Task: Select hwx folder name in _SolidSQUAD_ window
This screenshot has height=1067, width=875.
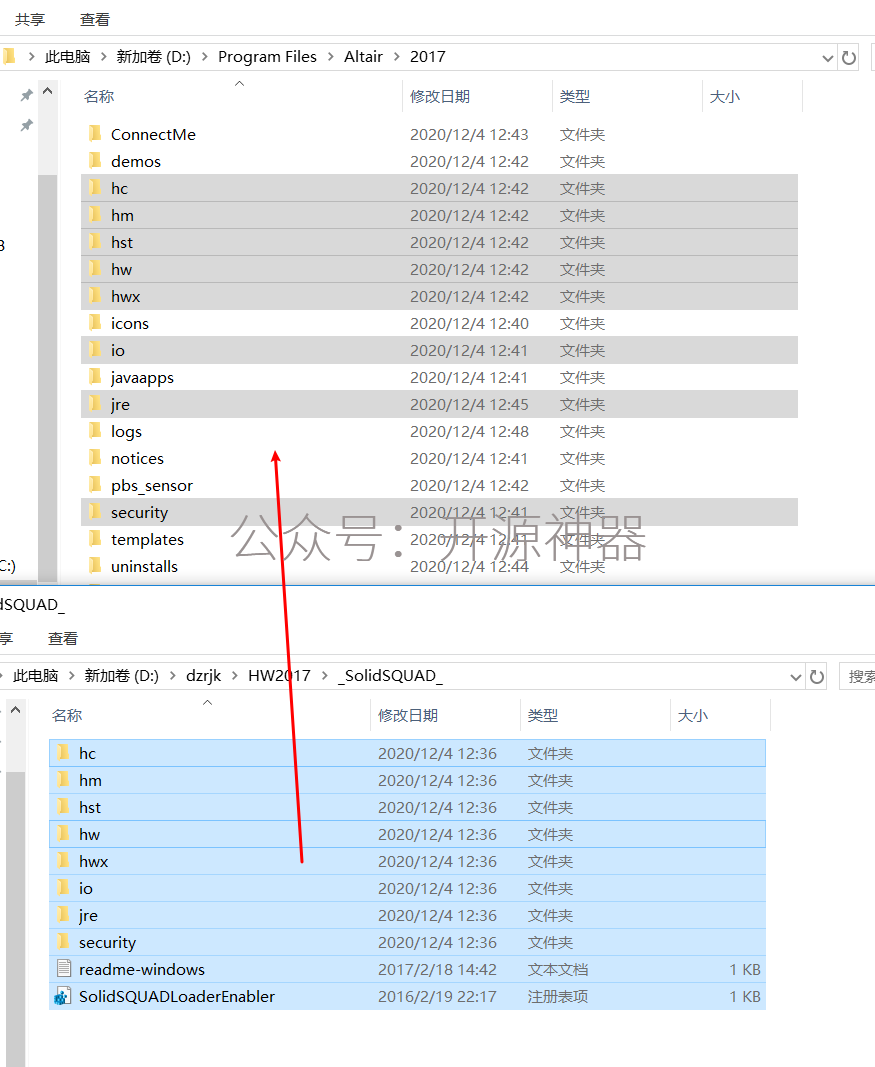Action: [x=93, y=861]
